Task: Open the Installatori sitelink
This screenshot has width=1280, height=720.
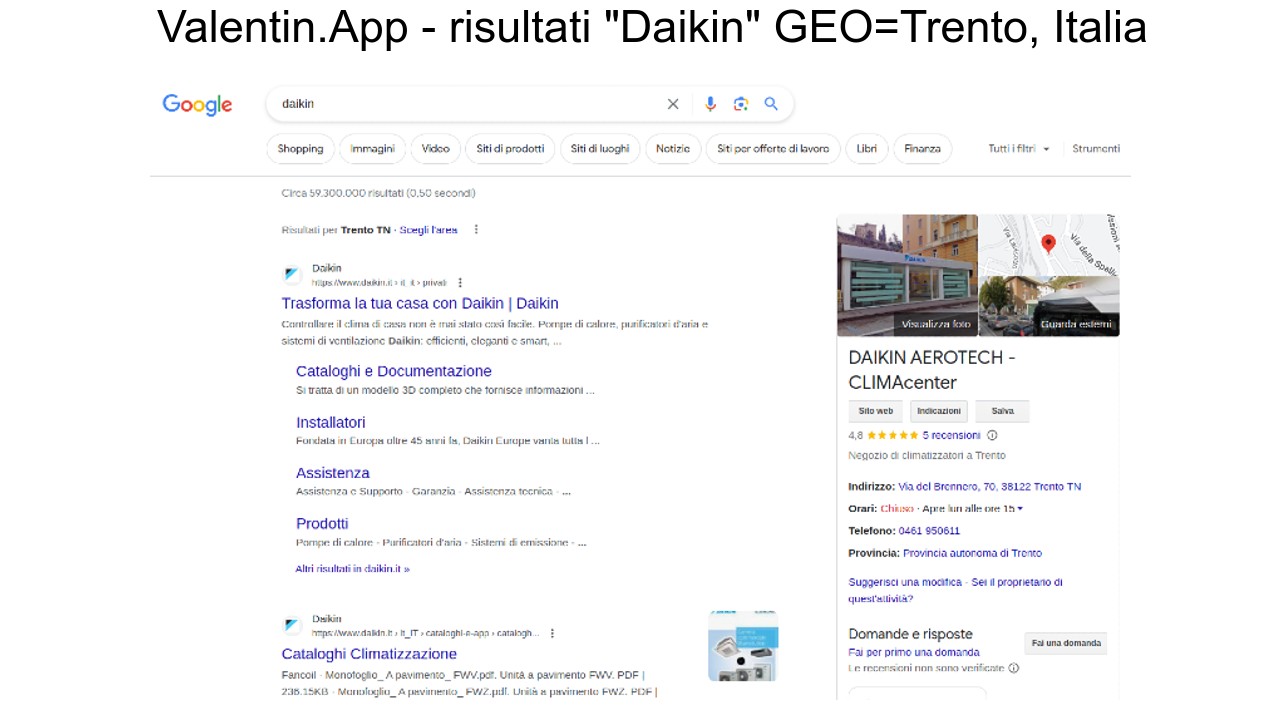Action: coord(331,422)
